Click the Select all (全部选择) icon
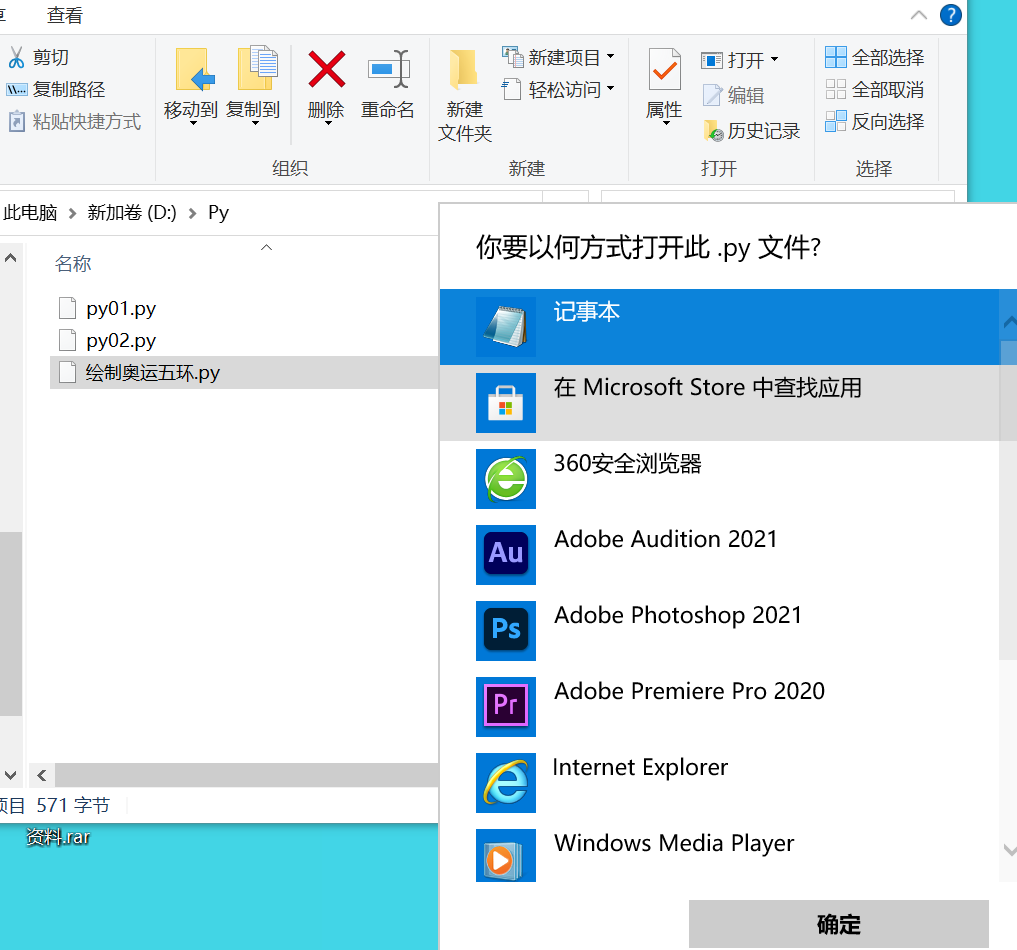Viewport: 1017px width, 950px height. click(x=836, y=57)
